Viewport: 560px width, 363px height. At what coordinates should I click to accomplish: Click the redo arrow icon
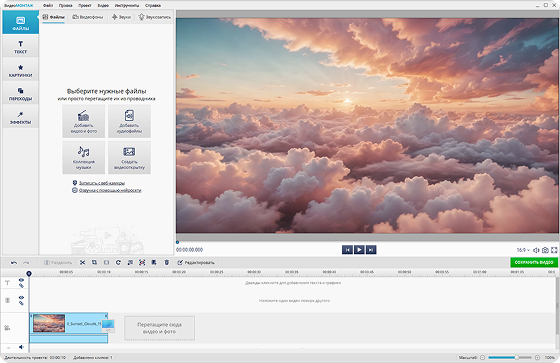click(26, 263)
